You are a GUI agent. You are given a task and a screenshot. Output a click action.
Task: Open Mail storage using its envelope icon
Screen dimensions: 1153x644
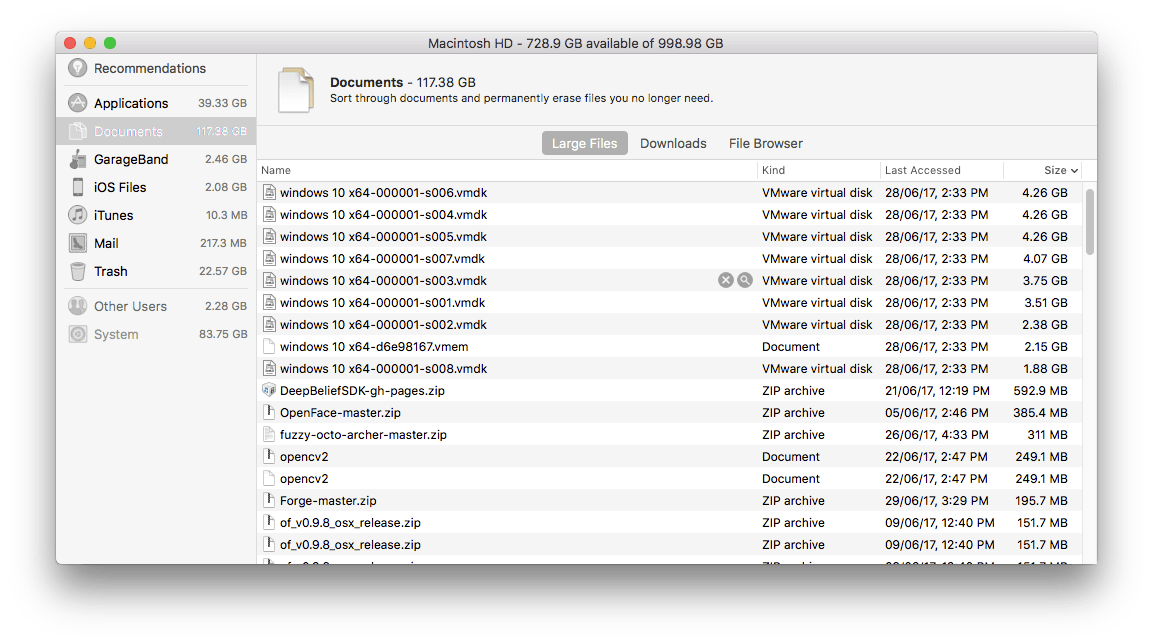pos(77,243)
